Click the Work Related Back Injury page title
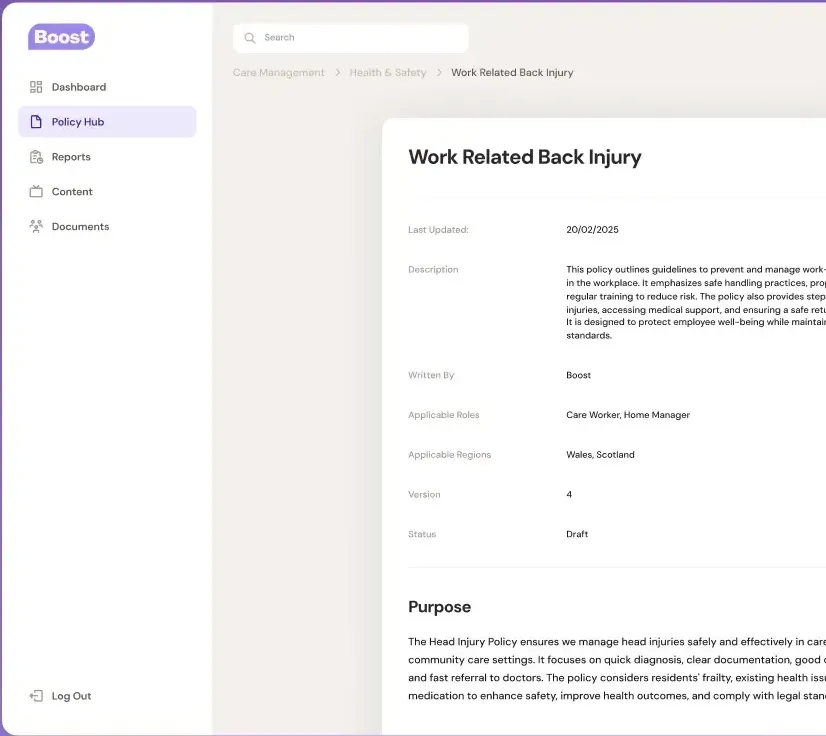Image resolution: width=826 pixels, height=736 pixels. point(525,157)
